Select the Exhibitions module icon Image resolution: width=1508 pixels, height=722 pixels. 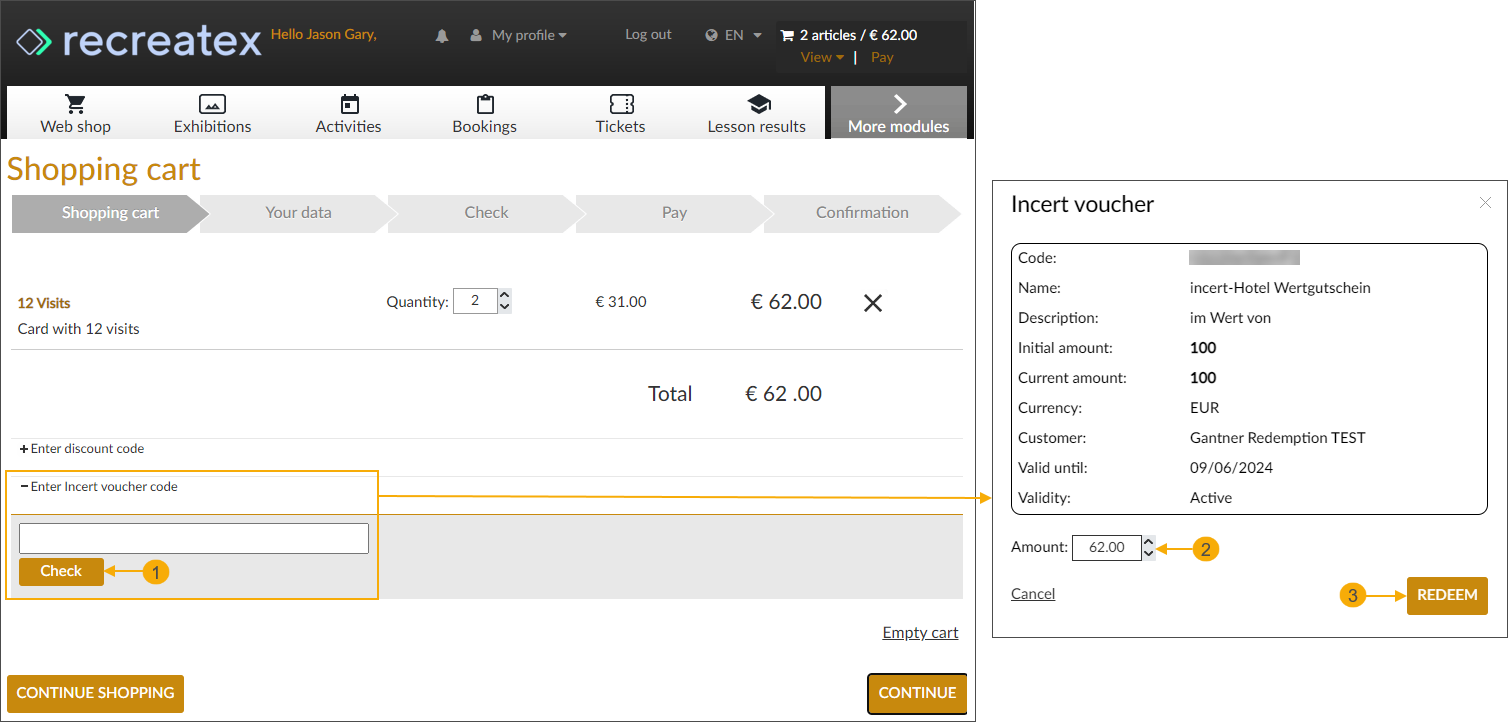pos(212,104)
